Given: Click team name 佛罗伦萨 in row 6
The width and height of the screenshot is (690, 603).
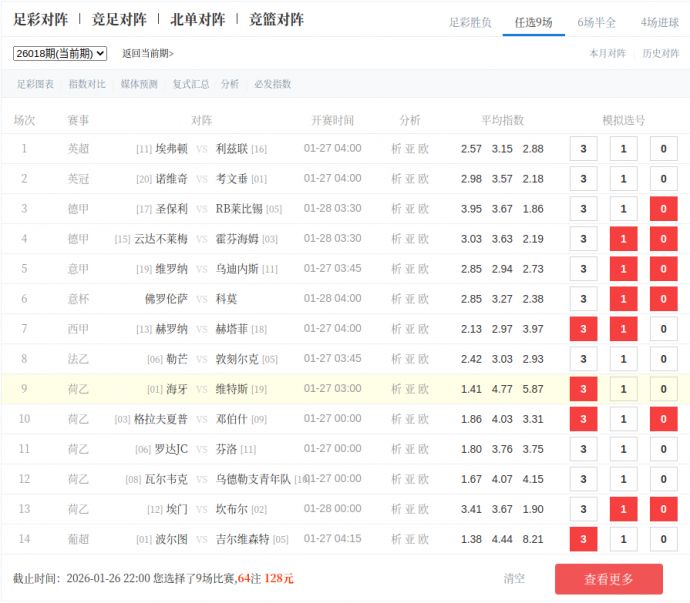Looking at the screenshot, I should [166, 299].
